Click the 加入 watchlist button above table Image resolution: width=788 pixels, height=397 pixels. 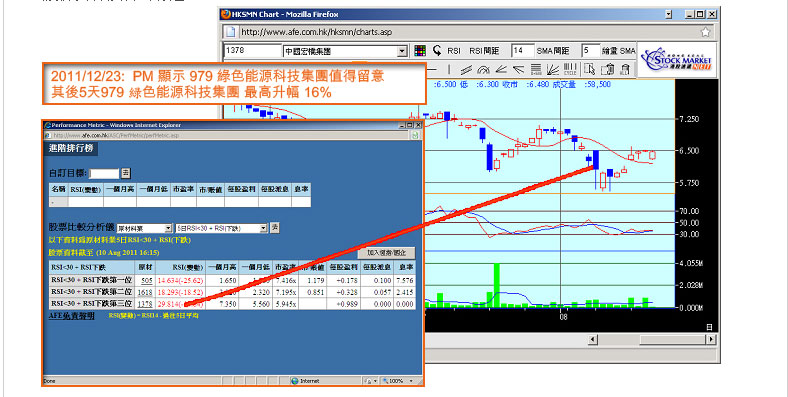click(x=386, y=253)
